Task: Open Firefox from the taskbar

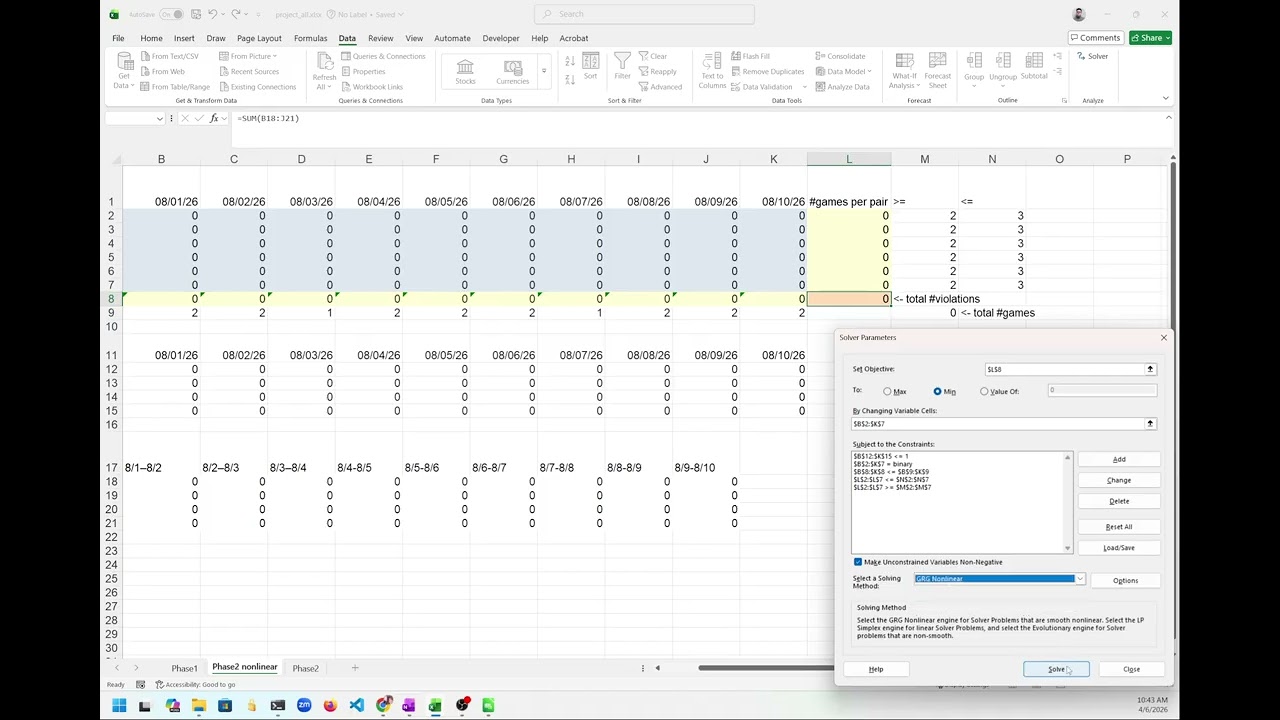Action: pos(330,705)
